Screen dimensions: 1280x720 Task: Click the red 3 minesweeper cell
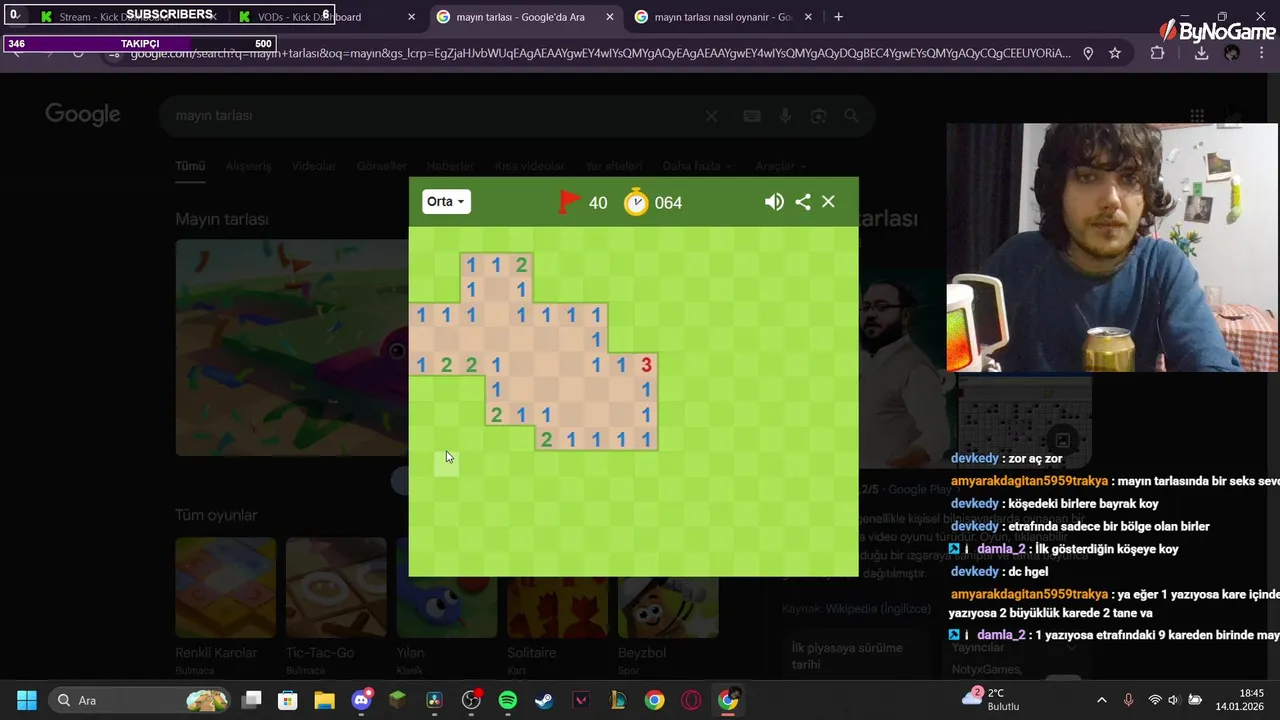[646, 365]
